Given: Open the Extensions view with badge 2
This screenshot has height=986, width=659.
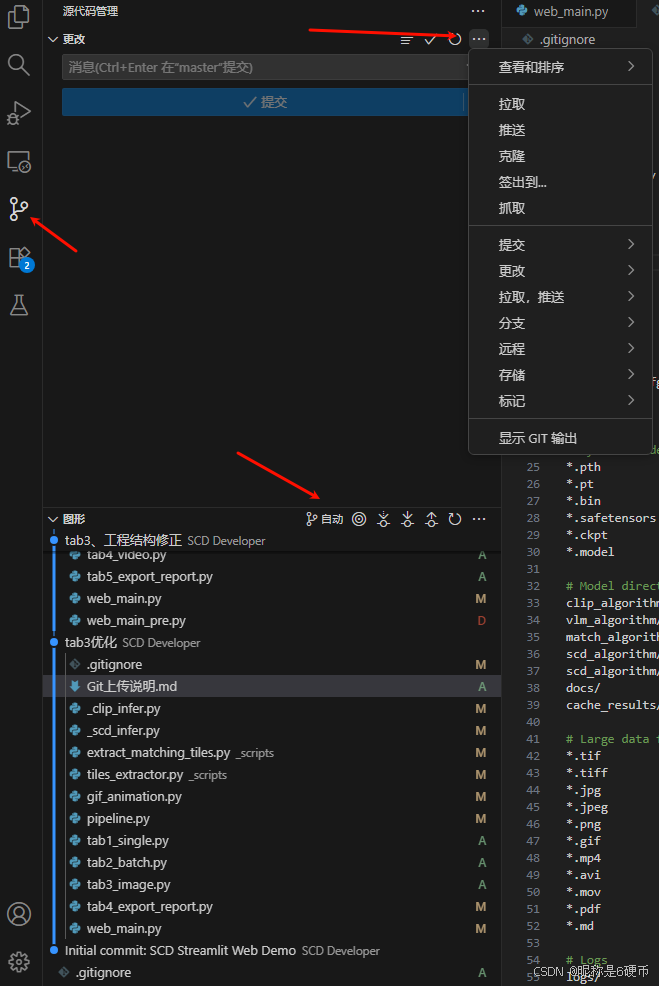Looking at the screenshot, I should [19, 258].
